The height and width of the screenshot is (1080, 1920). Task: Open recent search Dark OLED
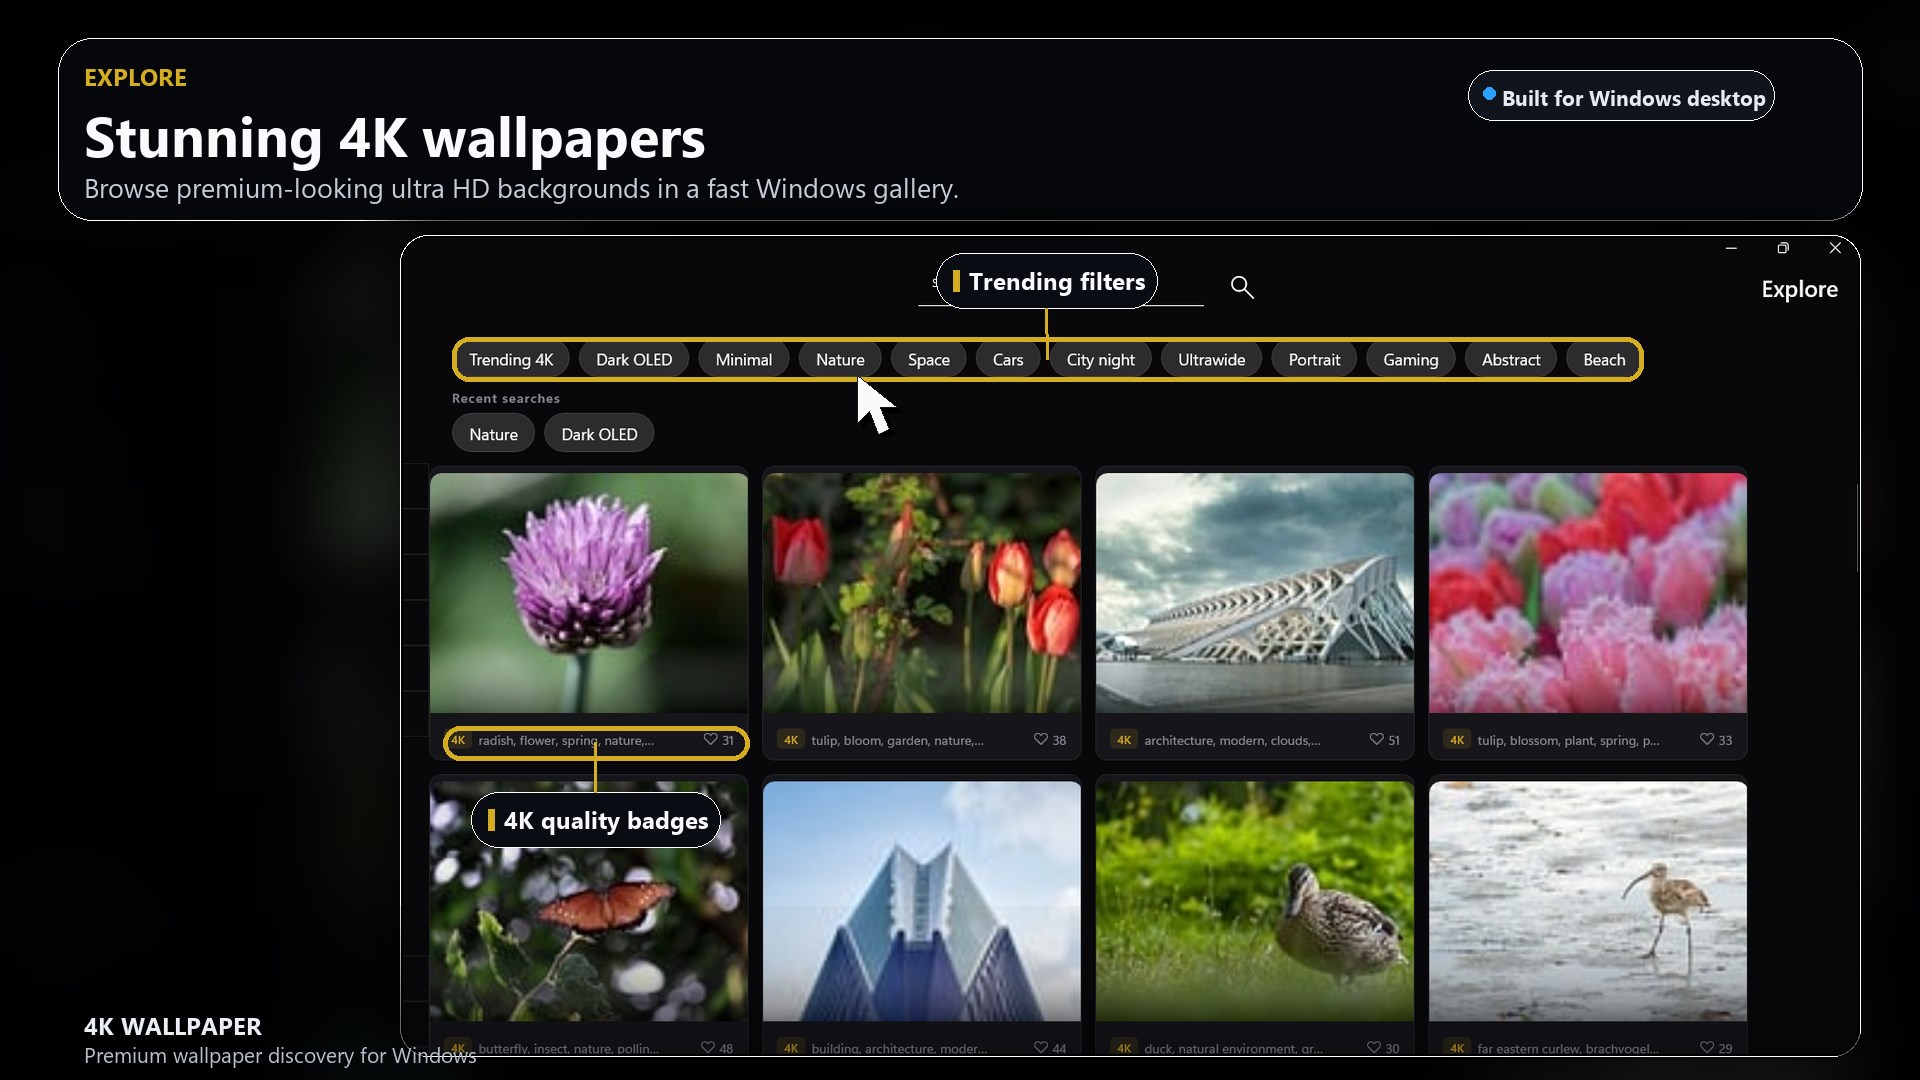599,435
